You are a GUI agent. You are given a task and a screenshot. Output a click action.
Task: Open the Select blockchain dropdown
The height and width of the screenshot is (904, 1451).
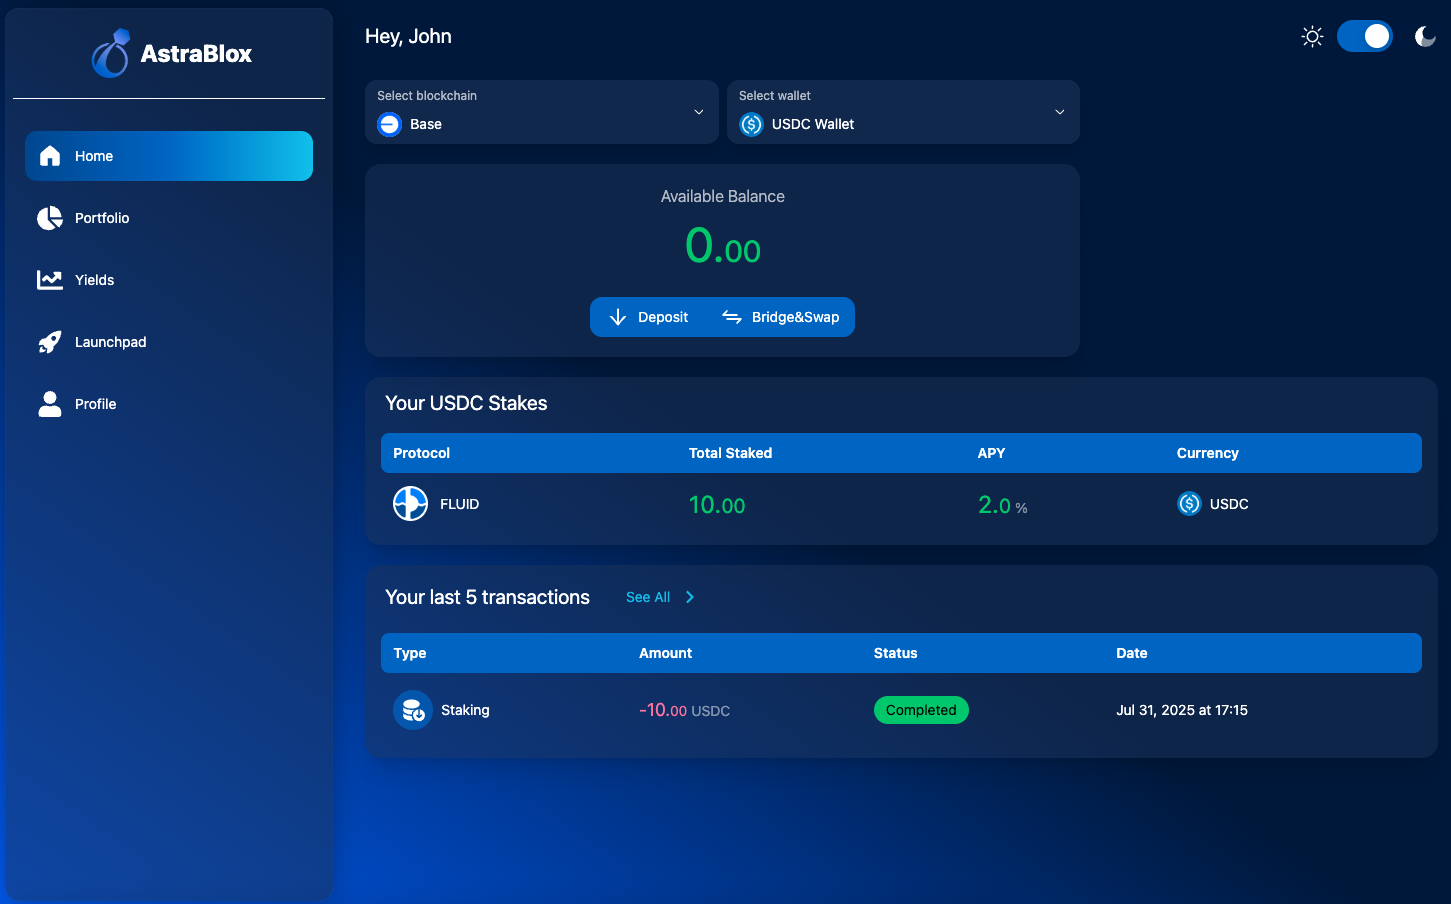540,112
